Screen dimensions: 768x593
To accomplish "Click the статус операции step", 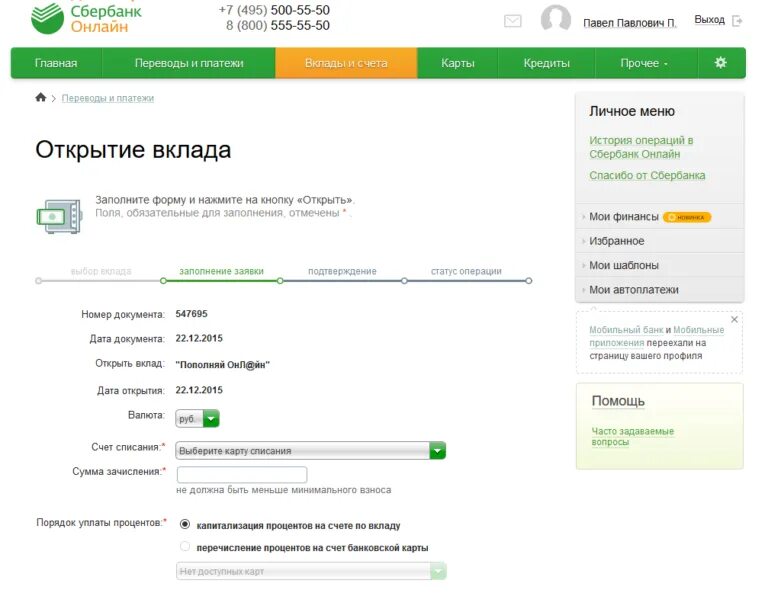I will (x=466, y=271).
